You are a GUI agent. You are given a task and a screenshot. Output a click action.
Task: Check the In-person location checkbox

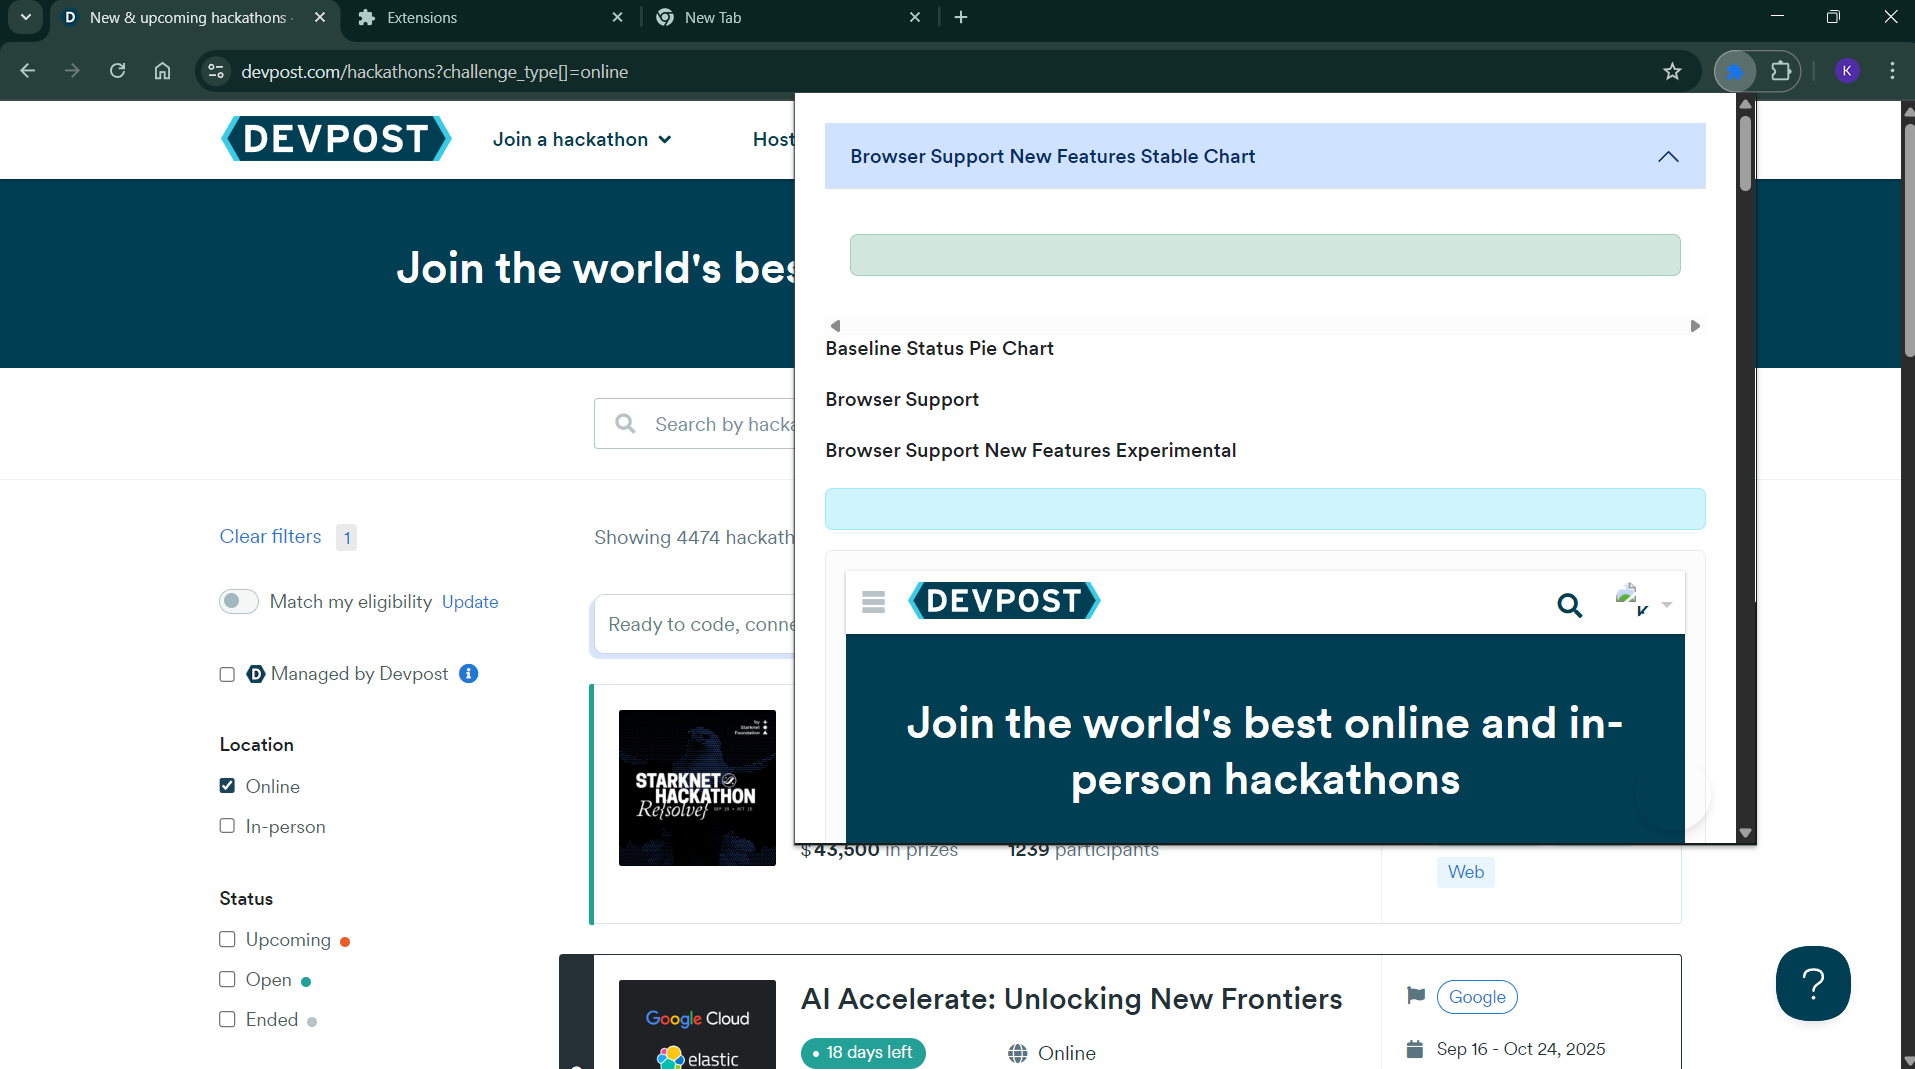227,826
